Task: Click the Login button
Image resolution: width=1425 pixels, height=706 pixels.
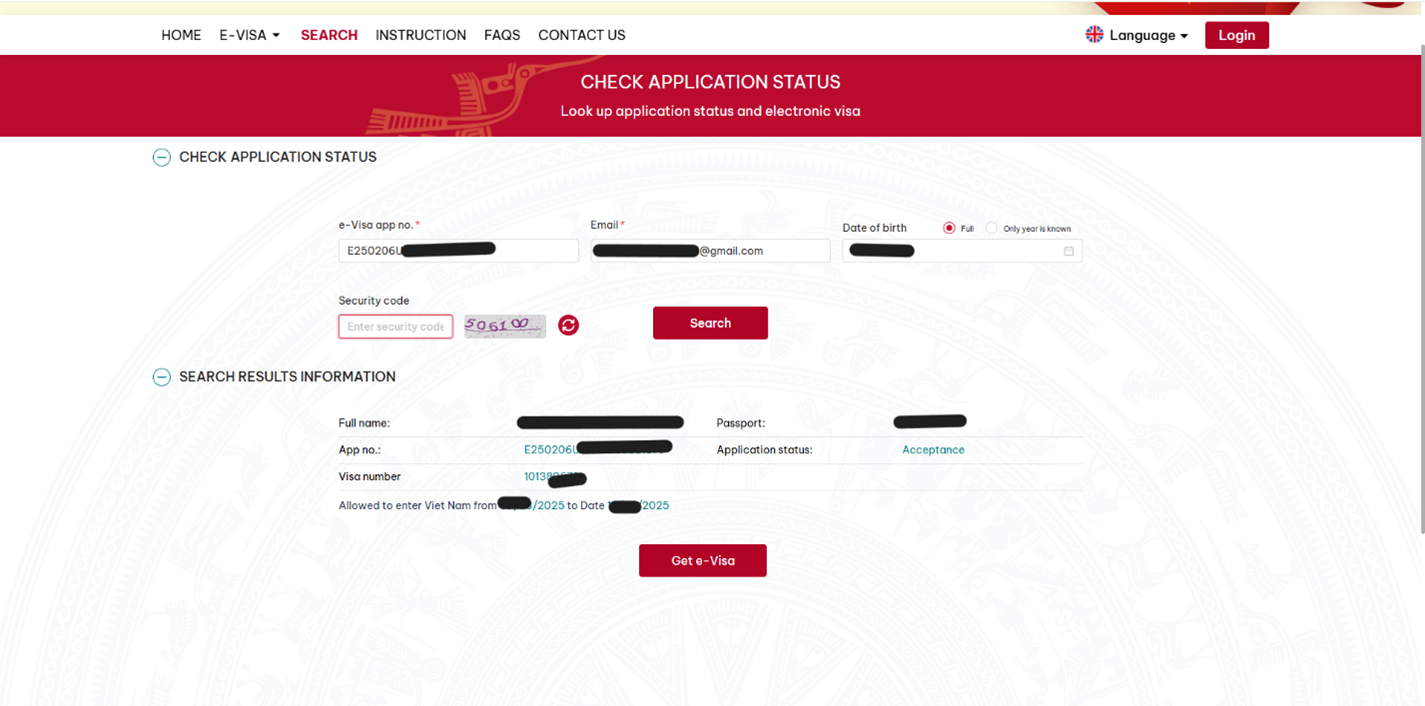Action: [1236, 35]
